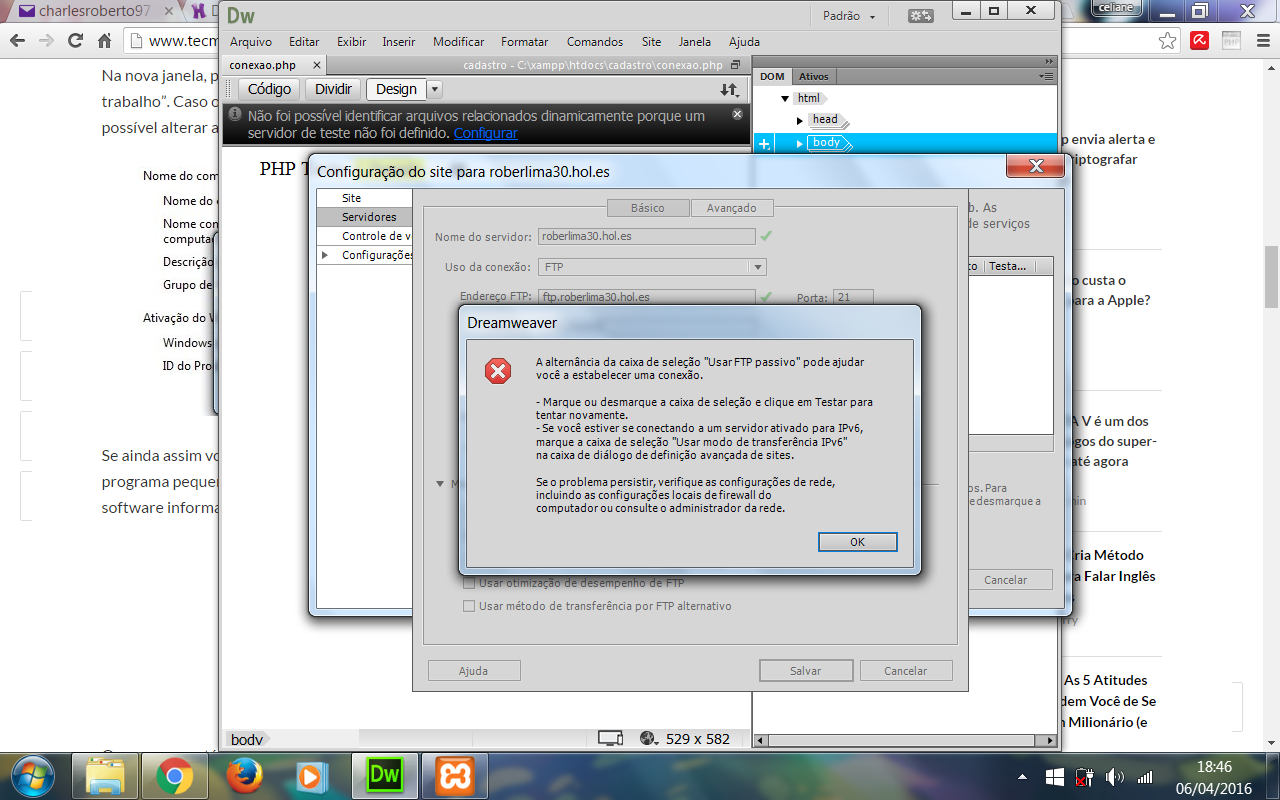Viewport: 1280px width, 800px height.
Task: Switch to Código view
Action: [269, 89]
